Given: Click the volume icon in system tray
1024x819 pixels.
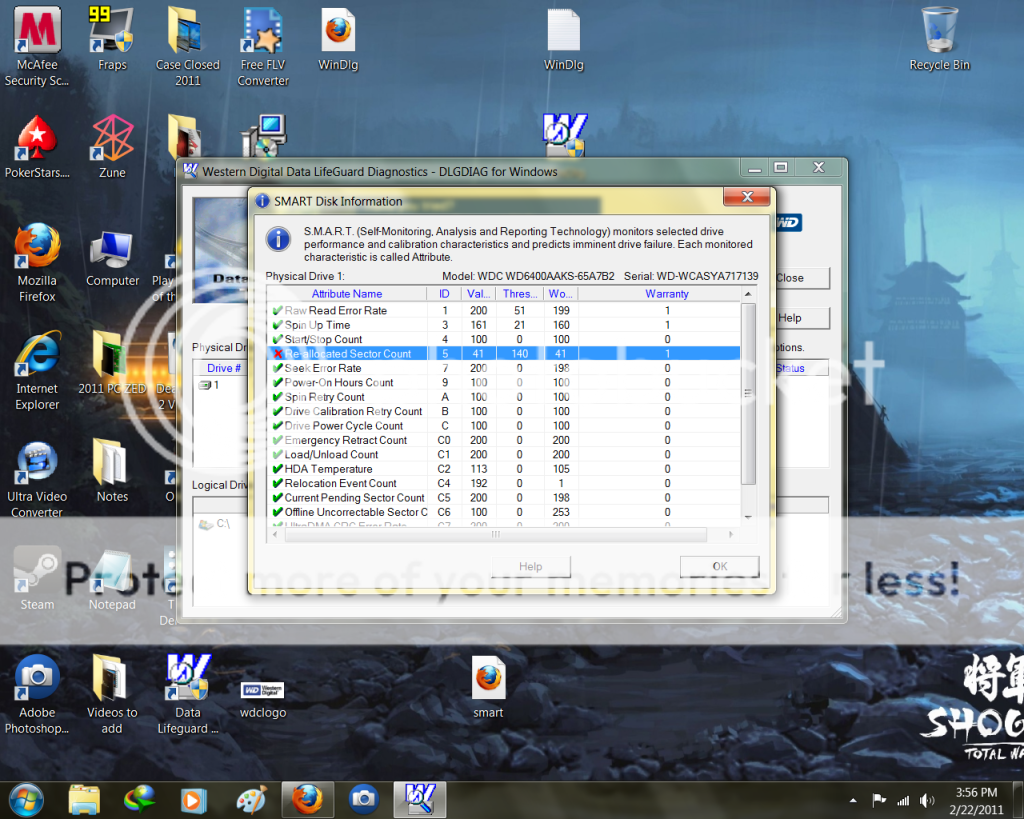Looking at the screenshot, I should 926,800.
